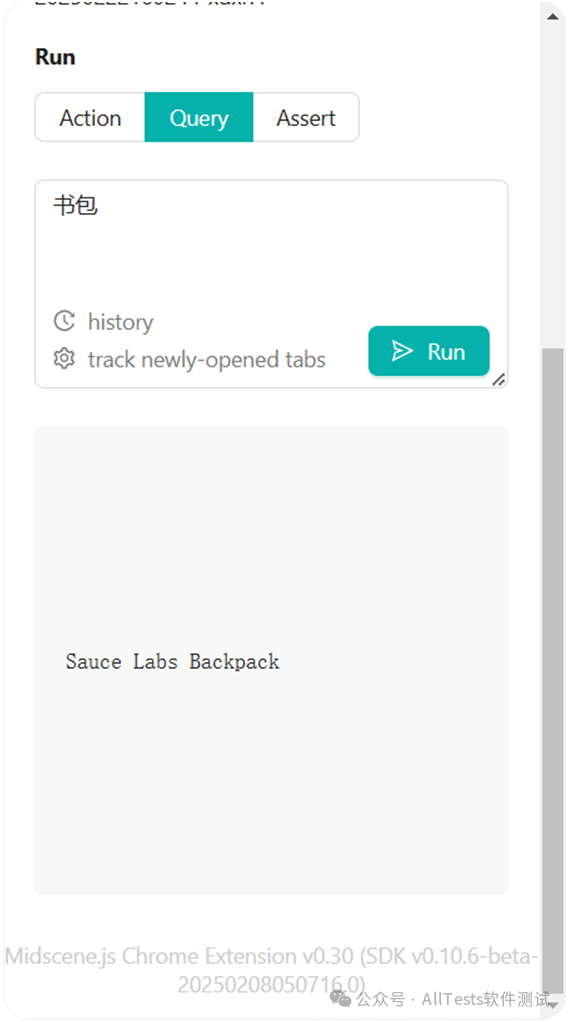The image size is (568, 1022).
Task: Click the Midscene.js Chrome Extension version text
Action: click(271, 969)
